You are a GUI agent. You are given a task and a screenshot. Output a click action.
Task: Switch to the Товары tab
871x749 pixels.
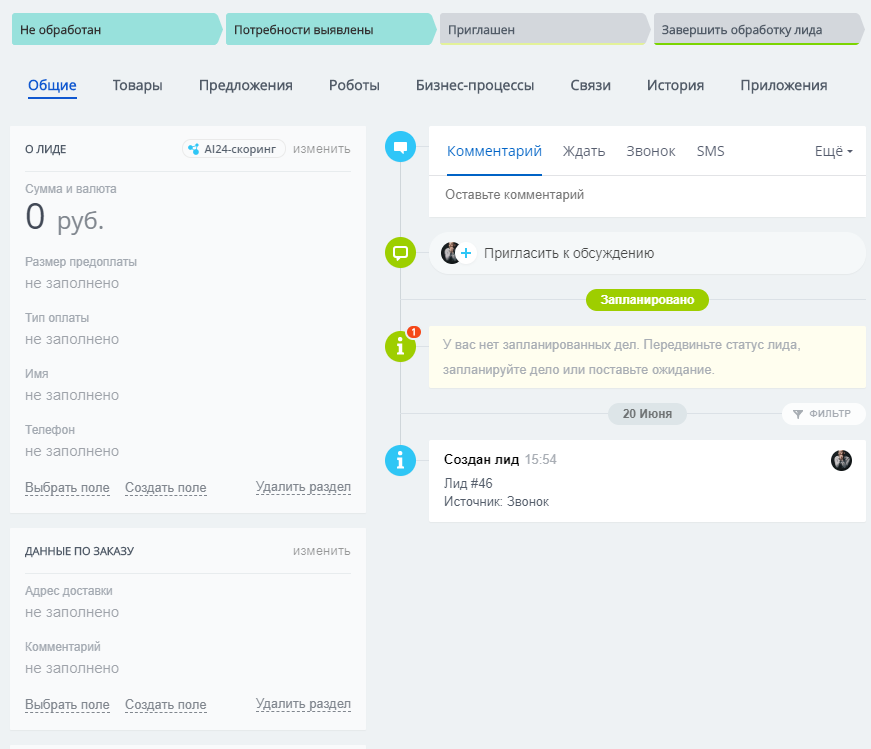pyautogui.click(x=137, y=86)
